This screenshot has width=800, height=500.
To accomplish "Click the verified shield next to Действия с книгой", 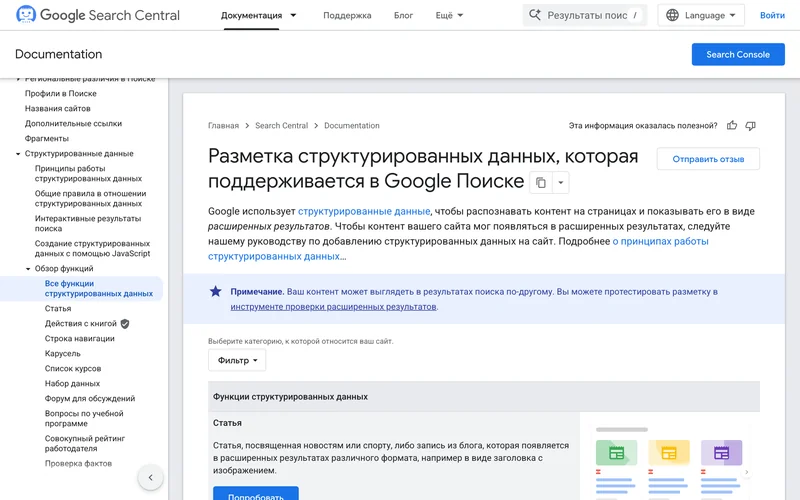I will point(125,323).
